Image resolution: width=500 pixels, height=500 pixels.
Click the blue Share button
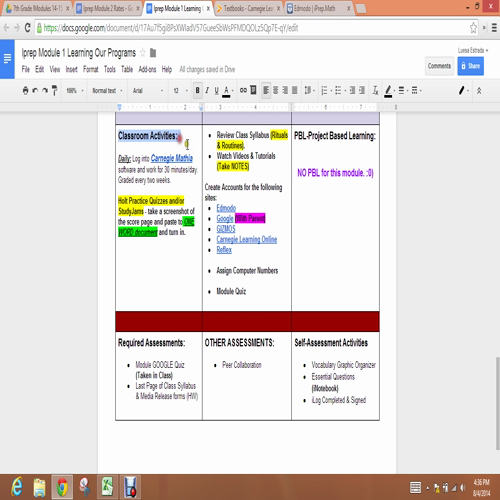(x=470, y=66)
